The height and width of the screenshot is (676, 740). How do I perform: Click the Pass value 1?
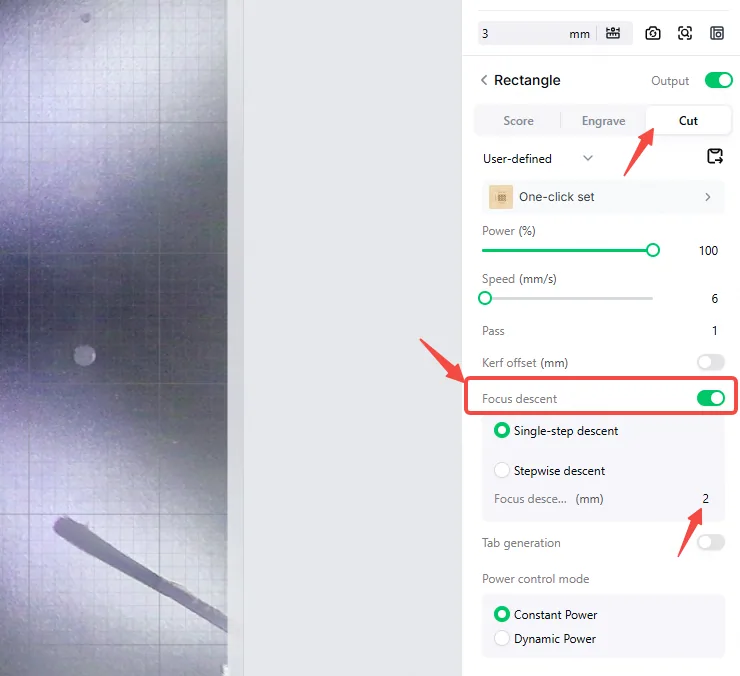point(715,330)
